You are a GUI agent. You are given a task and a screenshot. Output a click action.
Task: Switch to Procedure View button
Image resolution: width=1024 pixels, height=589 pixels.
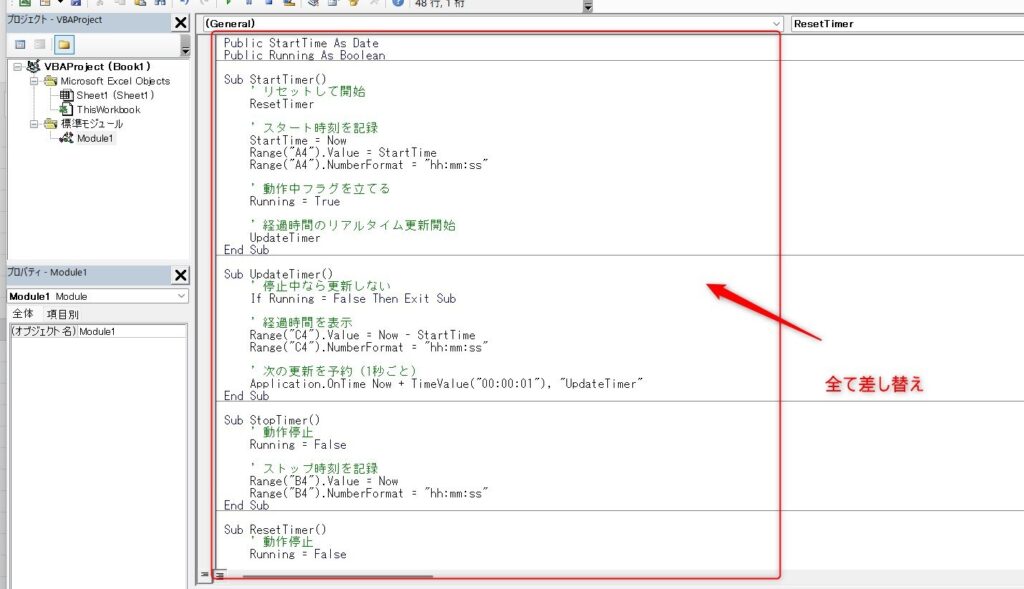pyautogui.click(x=205, y=575)
